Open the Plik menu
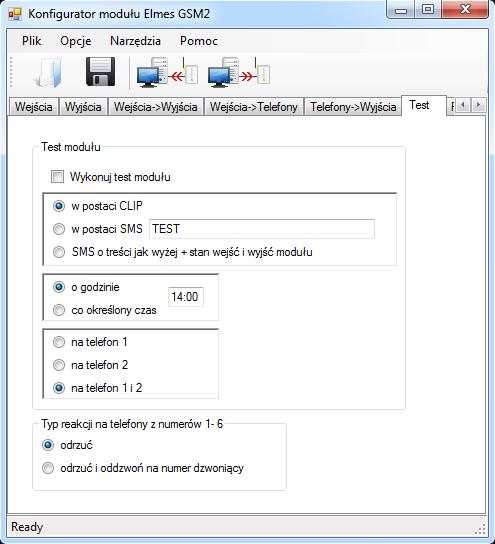Screen dimensions: 495x544 pyautogui.click(x=32, y=41)
